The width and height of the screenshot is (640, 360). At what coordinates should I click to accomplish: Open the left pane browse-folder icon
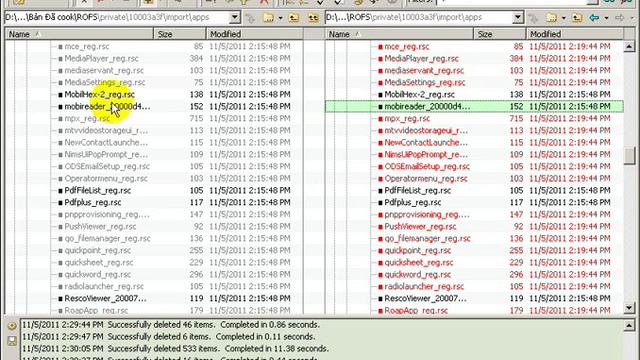[268, 18]
